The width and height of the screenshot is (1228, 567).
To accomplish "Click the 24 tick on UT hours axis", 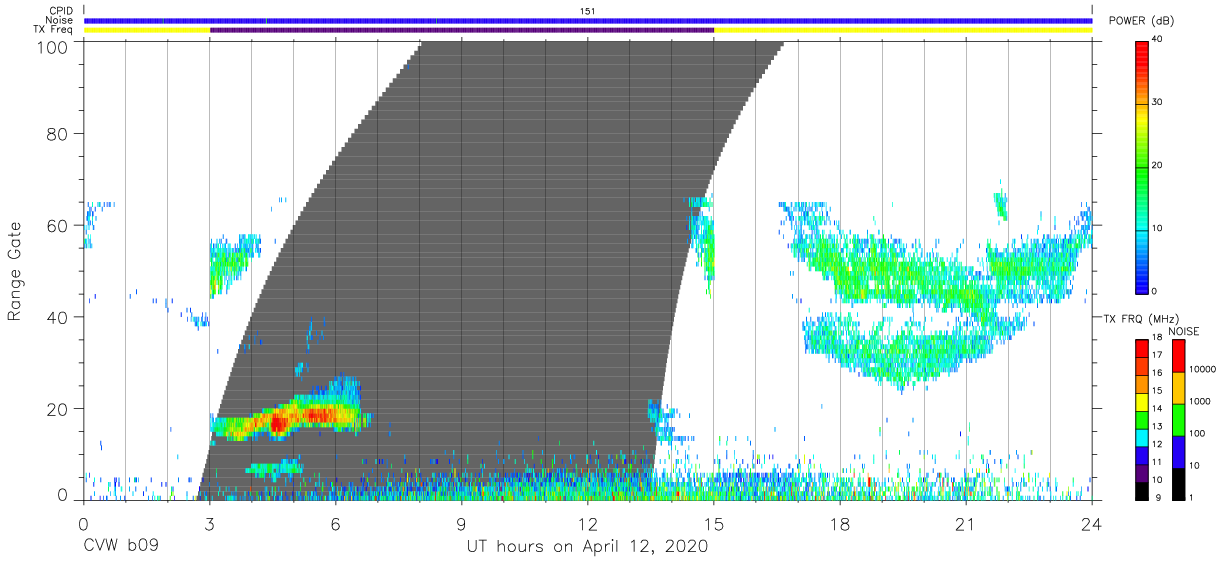I will pyautogui.click(x=1092, y=523).
